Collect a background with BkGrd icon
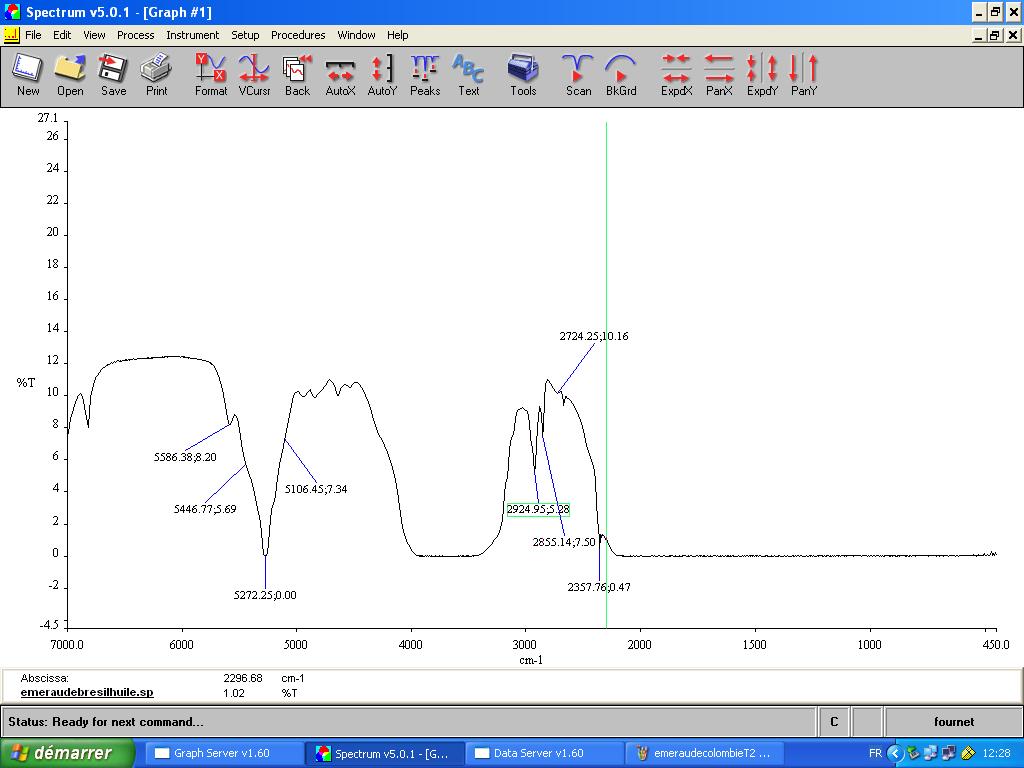Viewport: 1024px width, 768px height. point(621,75)
